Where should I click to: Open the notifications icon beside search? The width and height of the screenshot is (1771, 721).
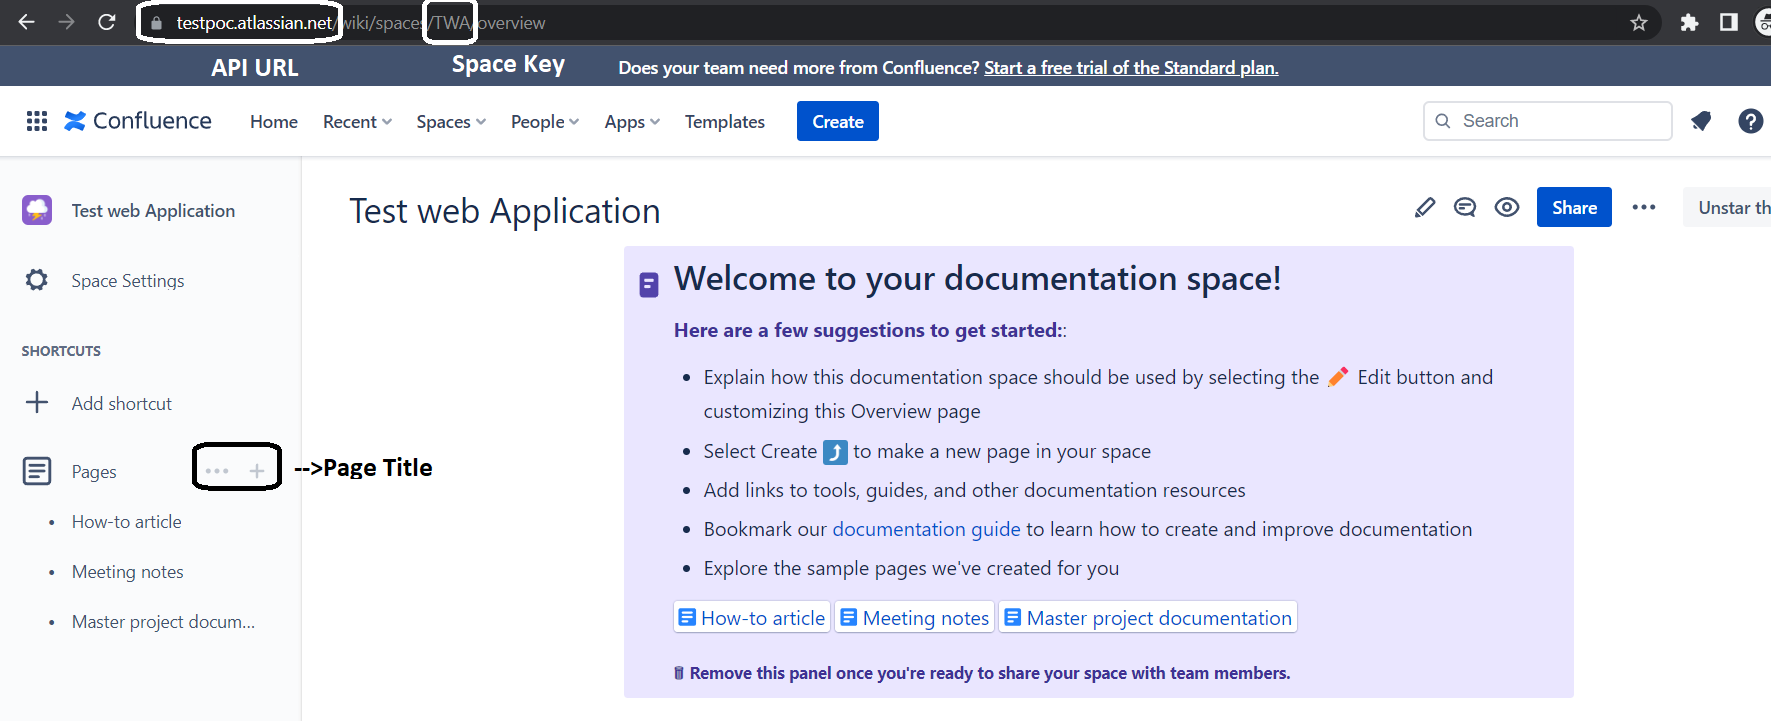coord(1701,121)
